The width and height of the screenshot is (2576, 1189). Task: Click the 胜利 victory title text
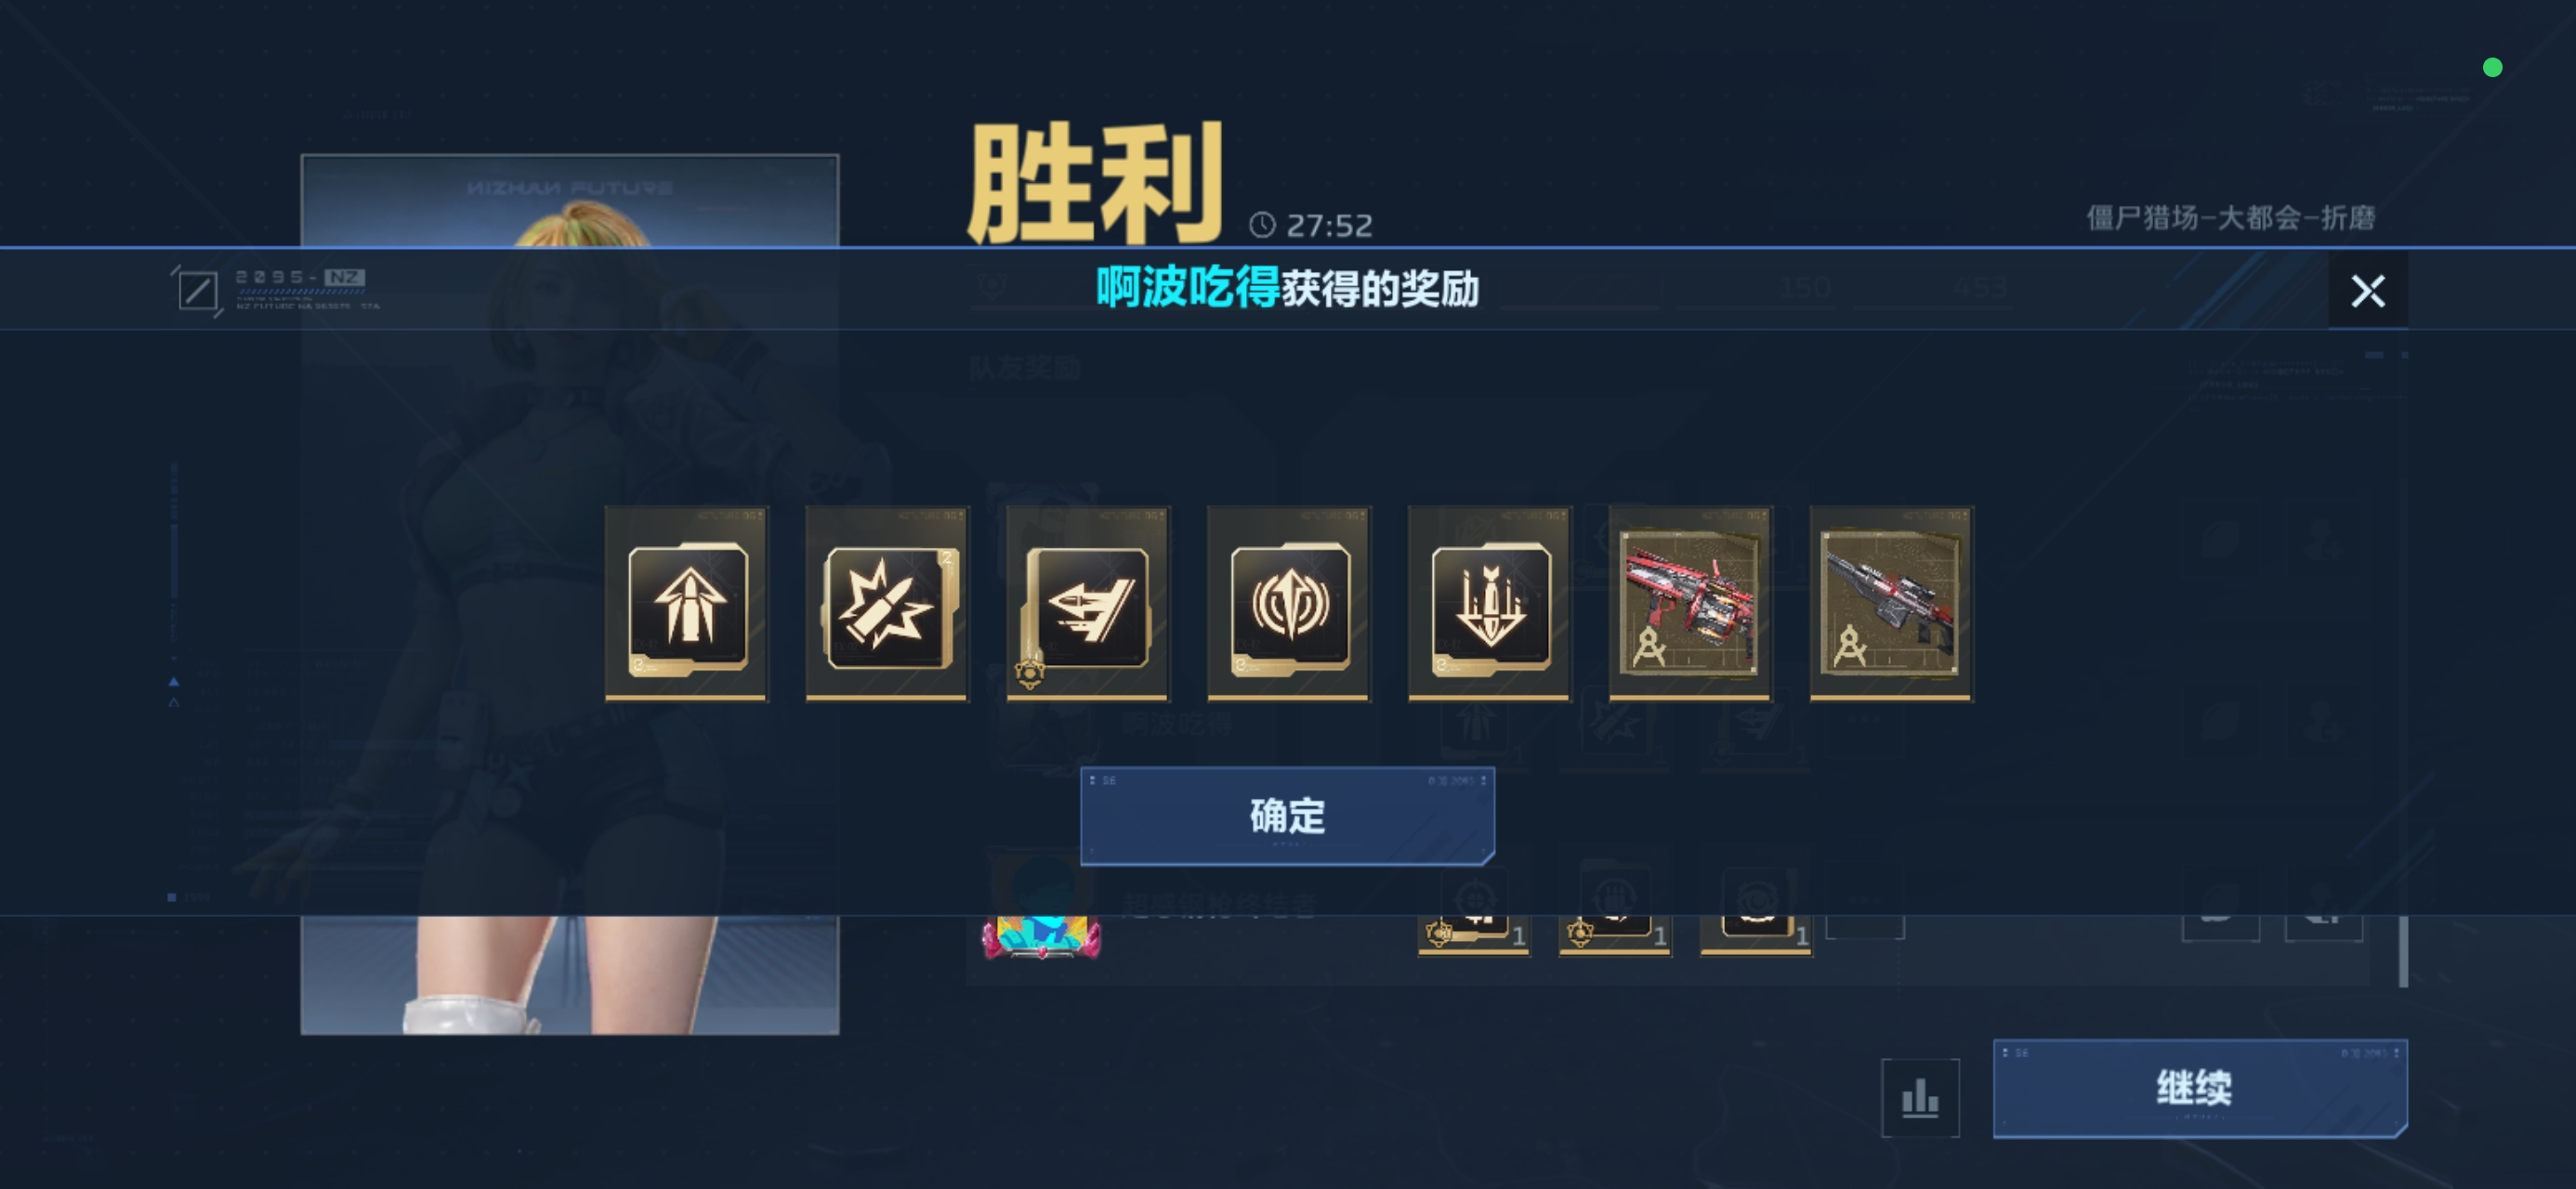coord(1095,181)
